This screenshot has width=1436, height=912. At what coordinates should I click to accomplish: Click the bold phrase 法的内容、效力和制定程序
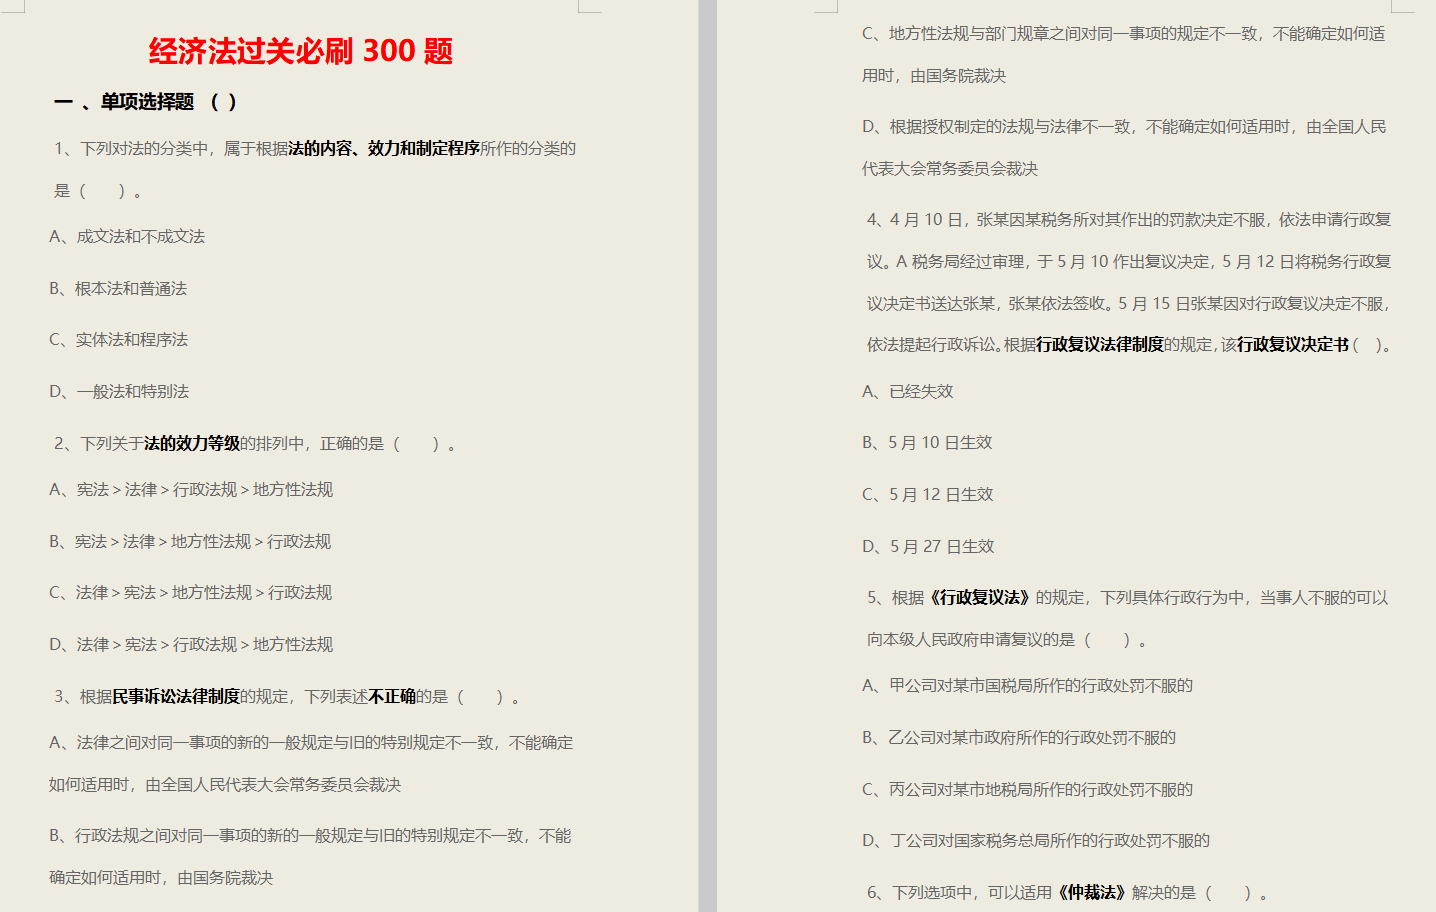point(384,149)
